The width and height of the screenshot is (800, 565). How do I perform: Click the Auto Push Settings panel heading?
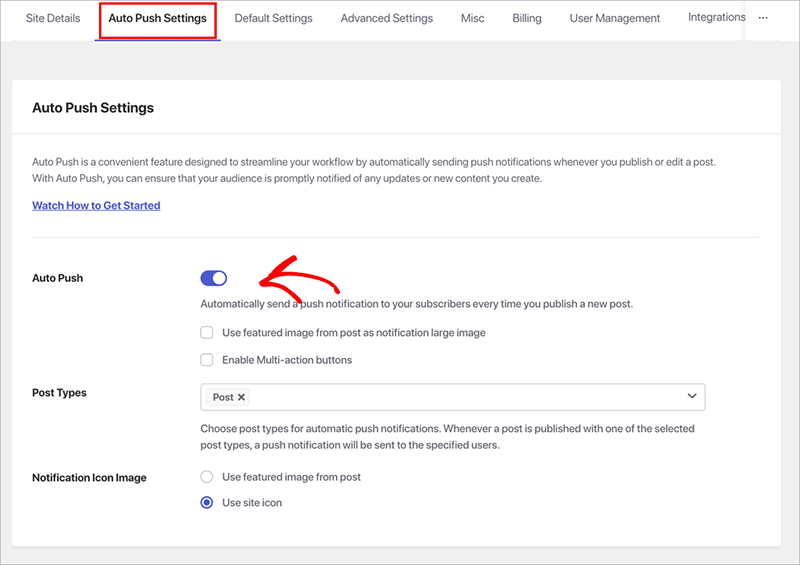coord(93,108)
